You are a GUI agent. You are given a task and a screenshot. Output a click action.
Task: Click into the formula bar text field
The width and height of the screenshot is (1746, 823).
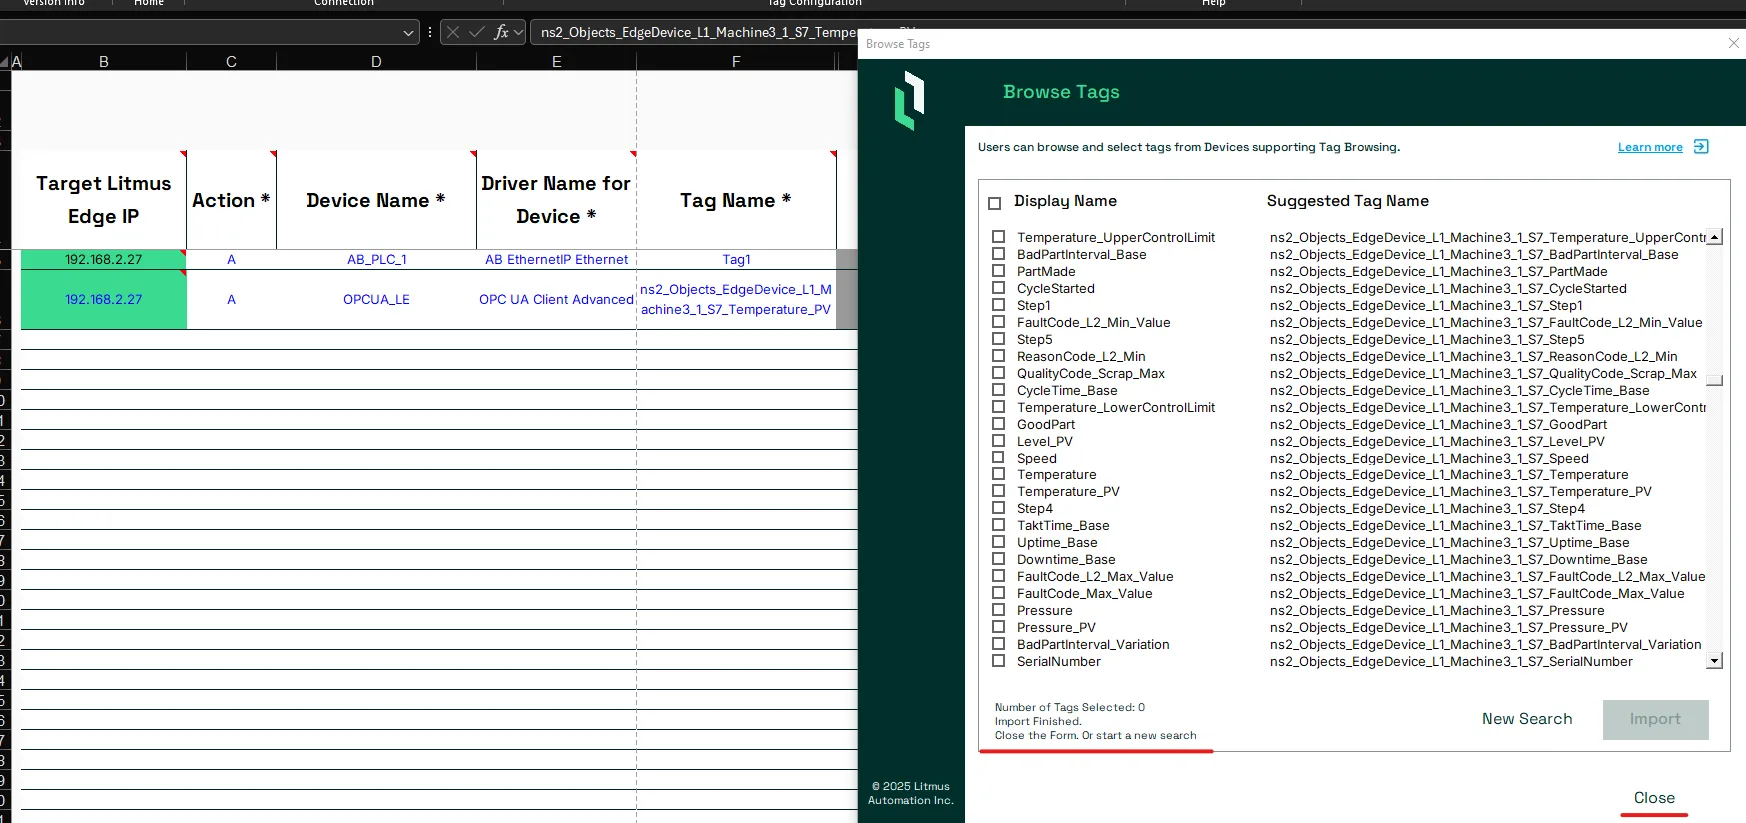(x=697, y=32)
